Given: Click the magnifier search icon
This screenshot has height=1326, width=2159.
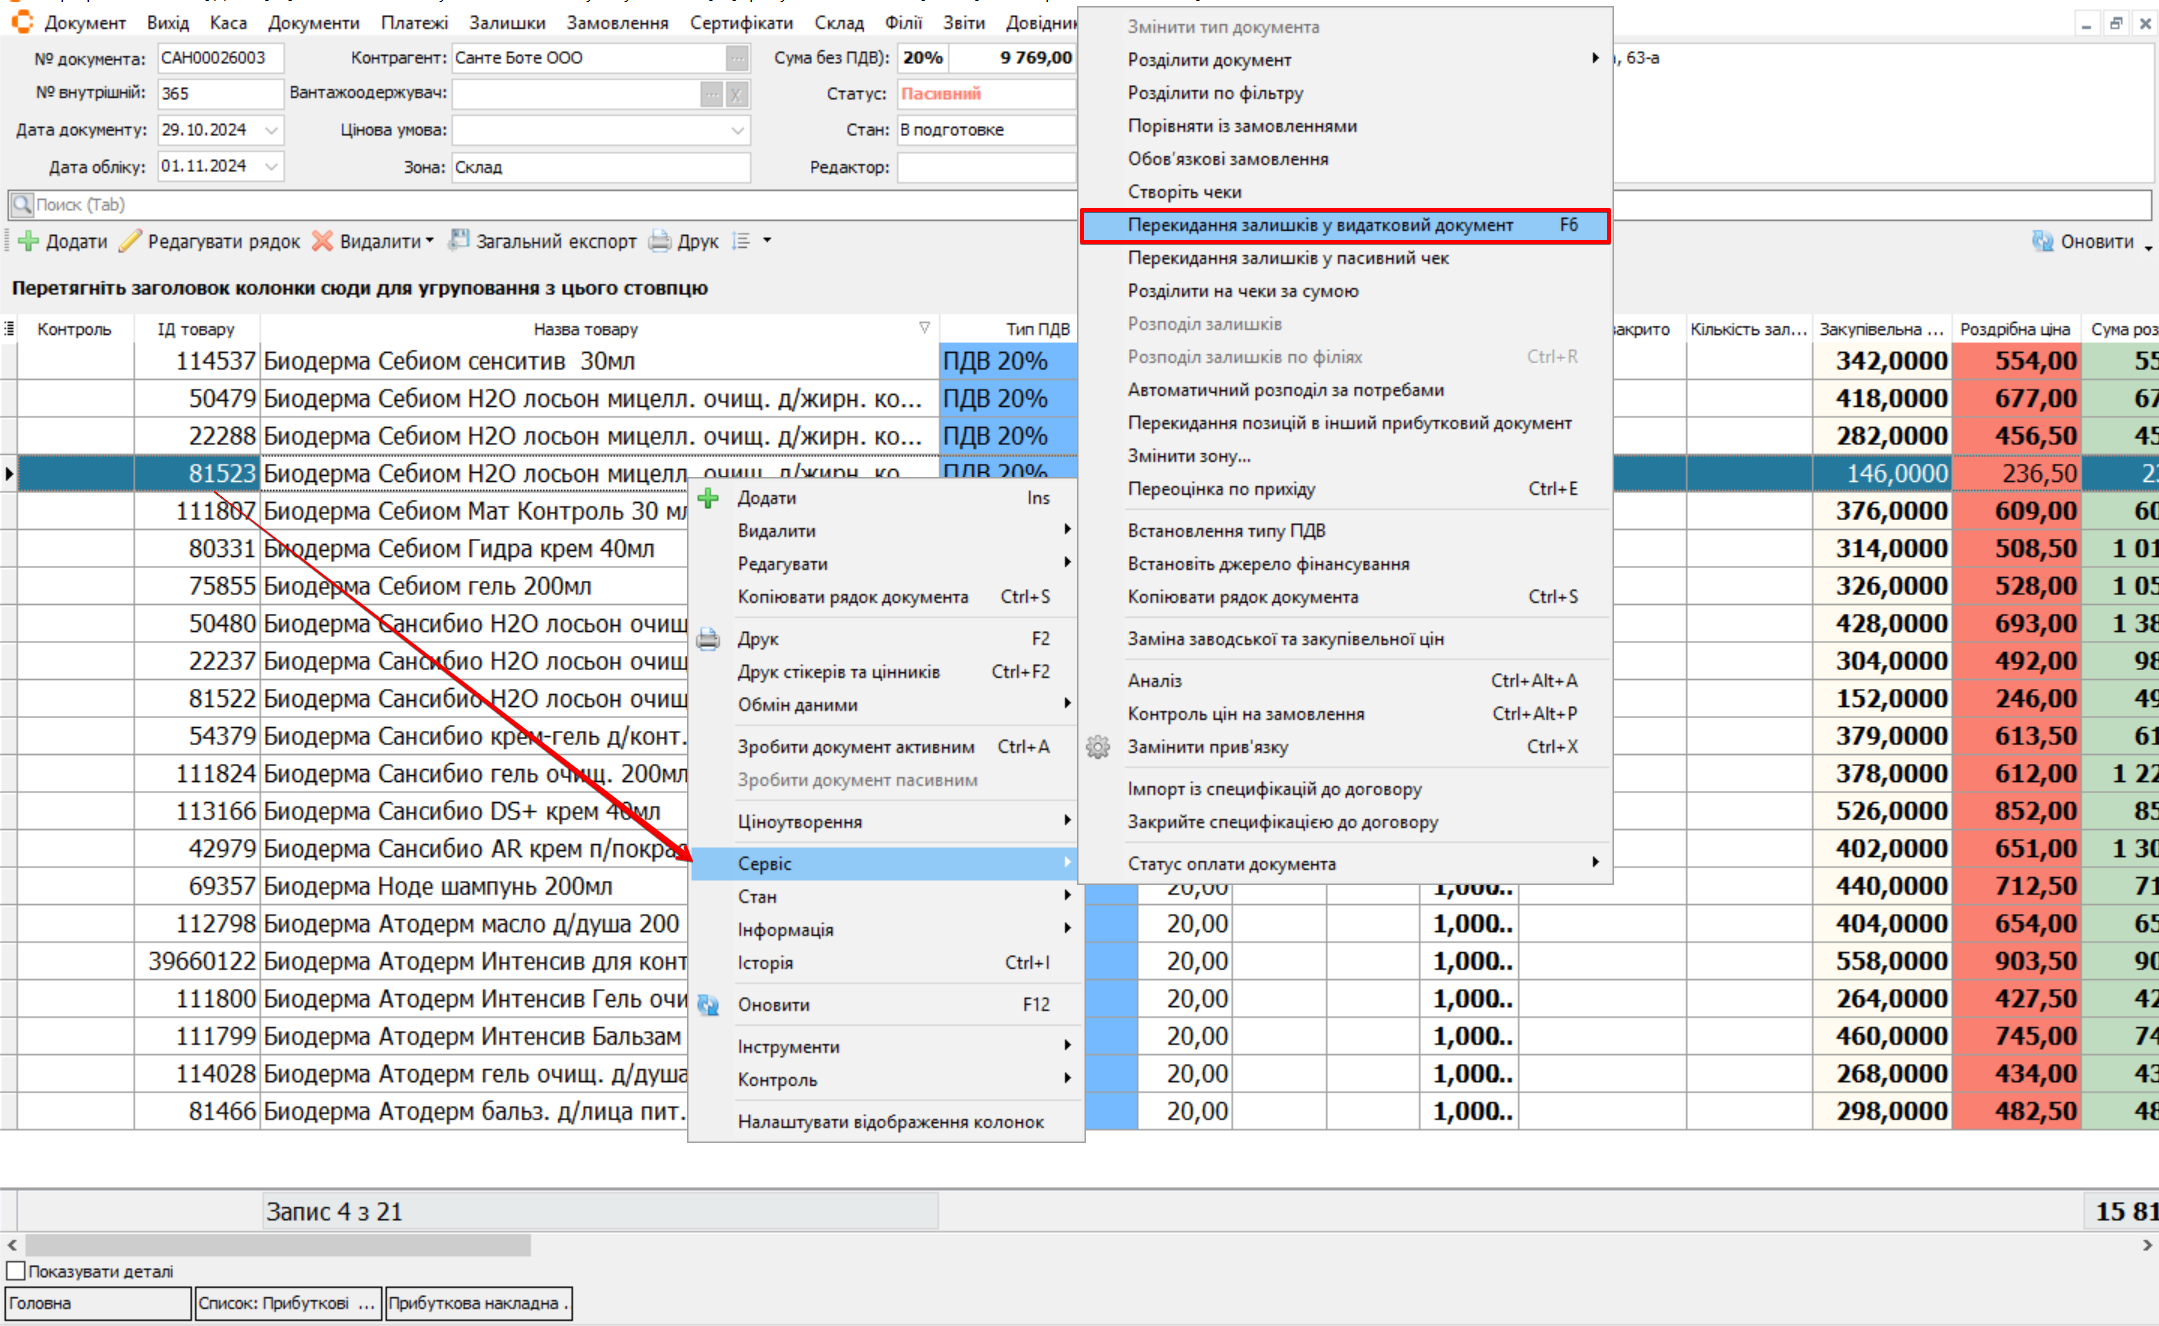Looking at the screenshot, I should pos(21,205).
